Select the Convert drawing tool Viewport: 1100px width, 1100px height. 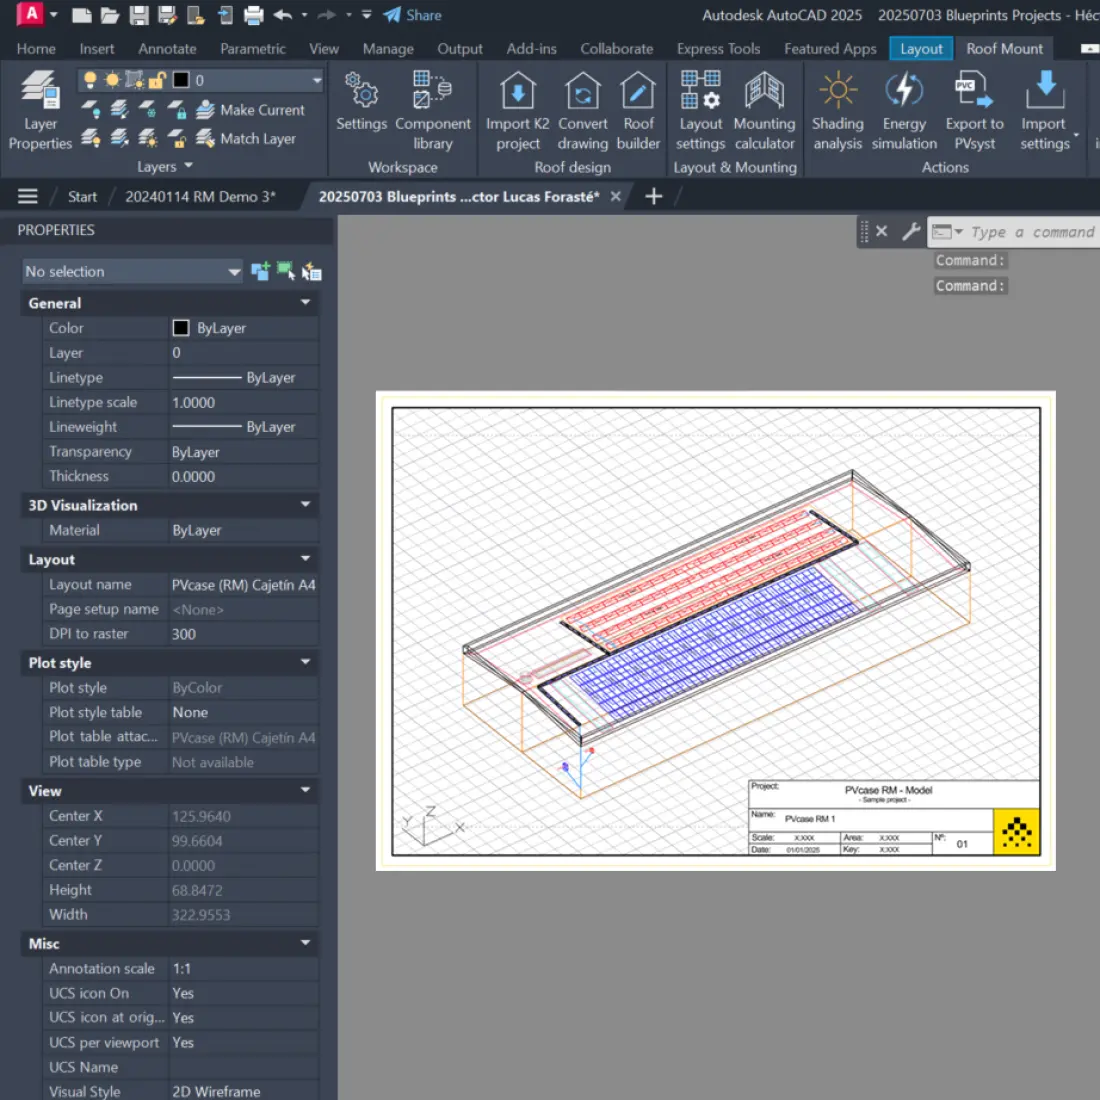[583, 110]
